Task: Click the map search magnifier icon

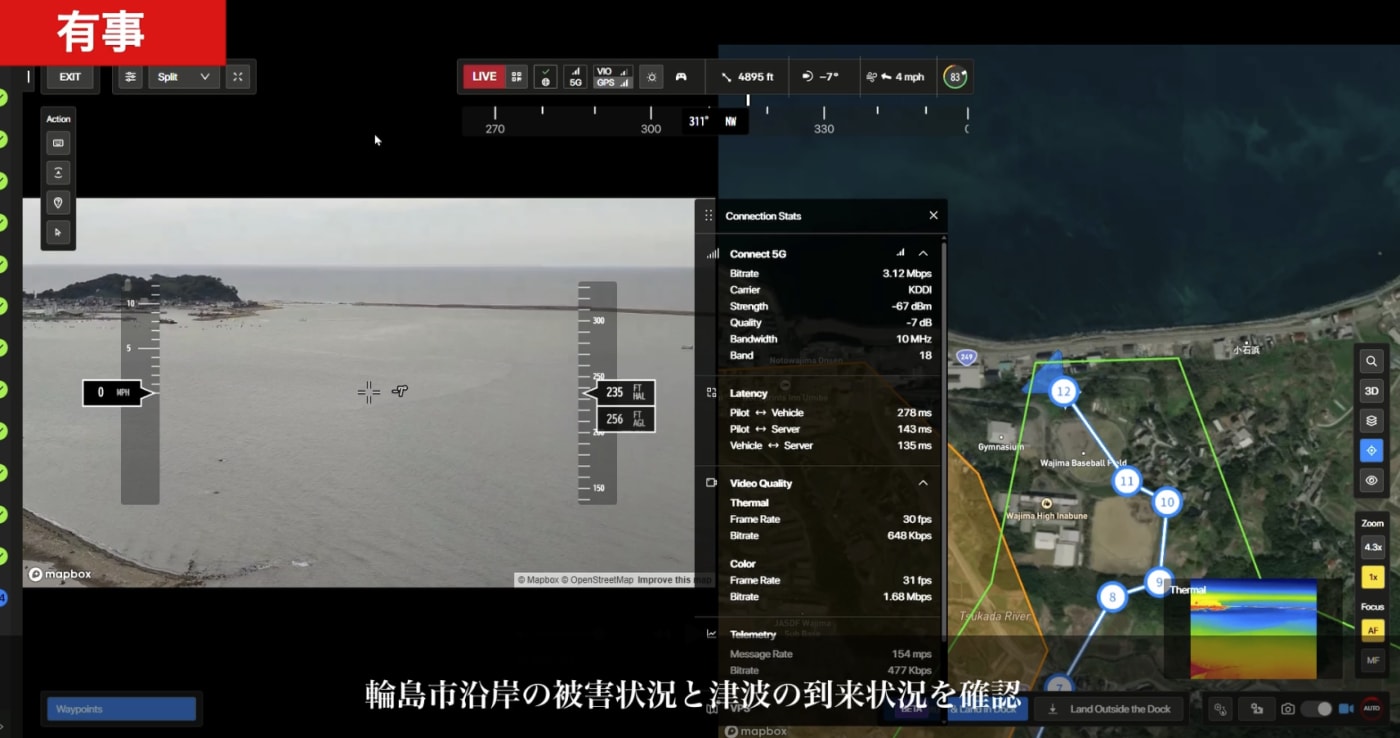Action: click(x=1372, y=362)
